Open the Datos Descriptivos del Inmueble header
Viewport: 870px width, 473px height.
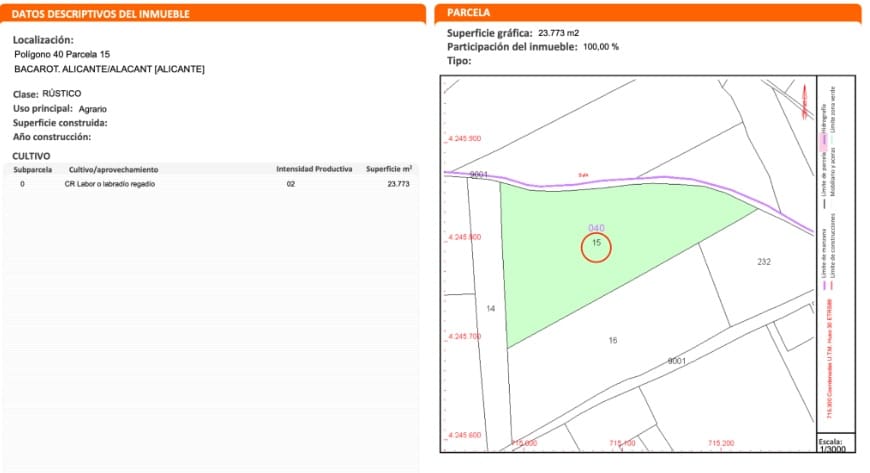click(100, 14)
